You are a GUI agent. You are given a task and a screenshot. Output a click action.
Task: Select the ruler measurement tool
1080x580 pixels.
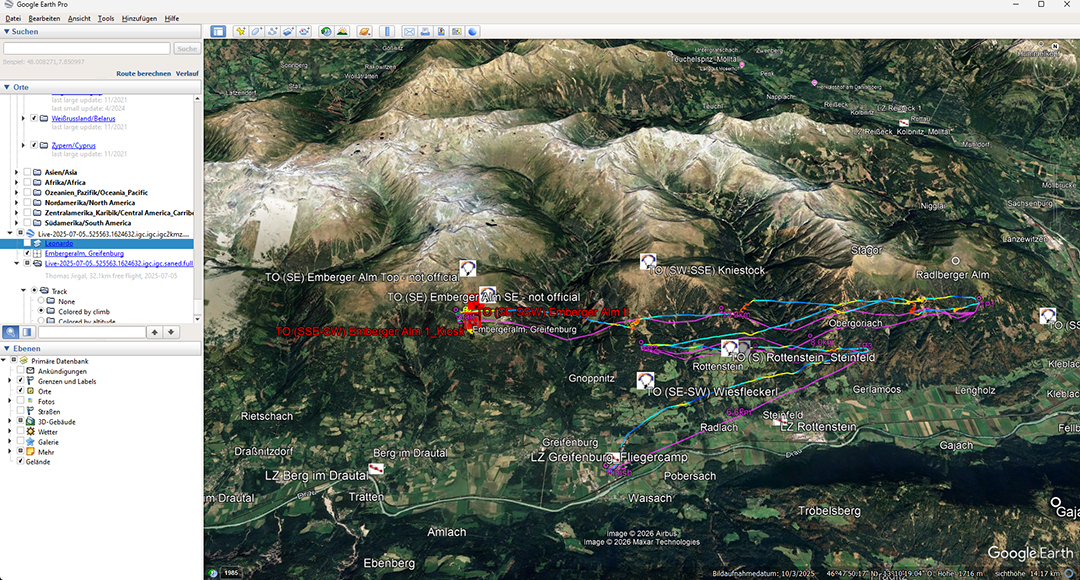pyautogui.click(x=388, y=32)
